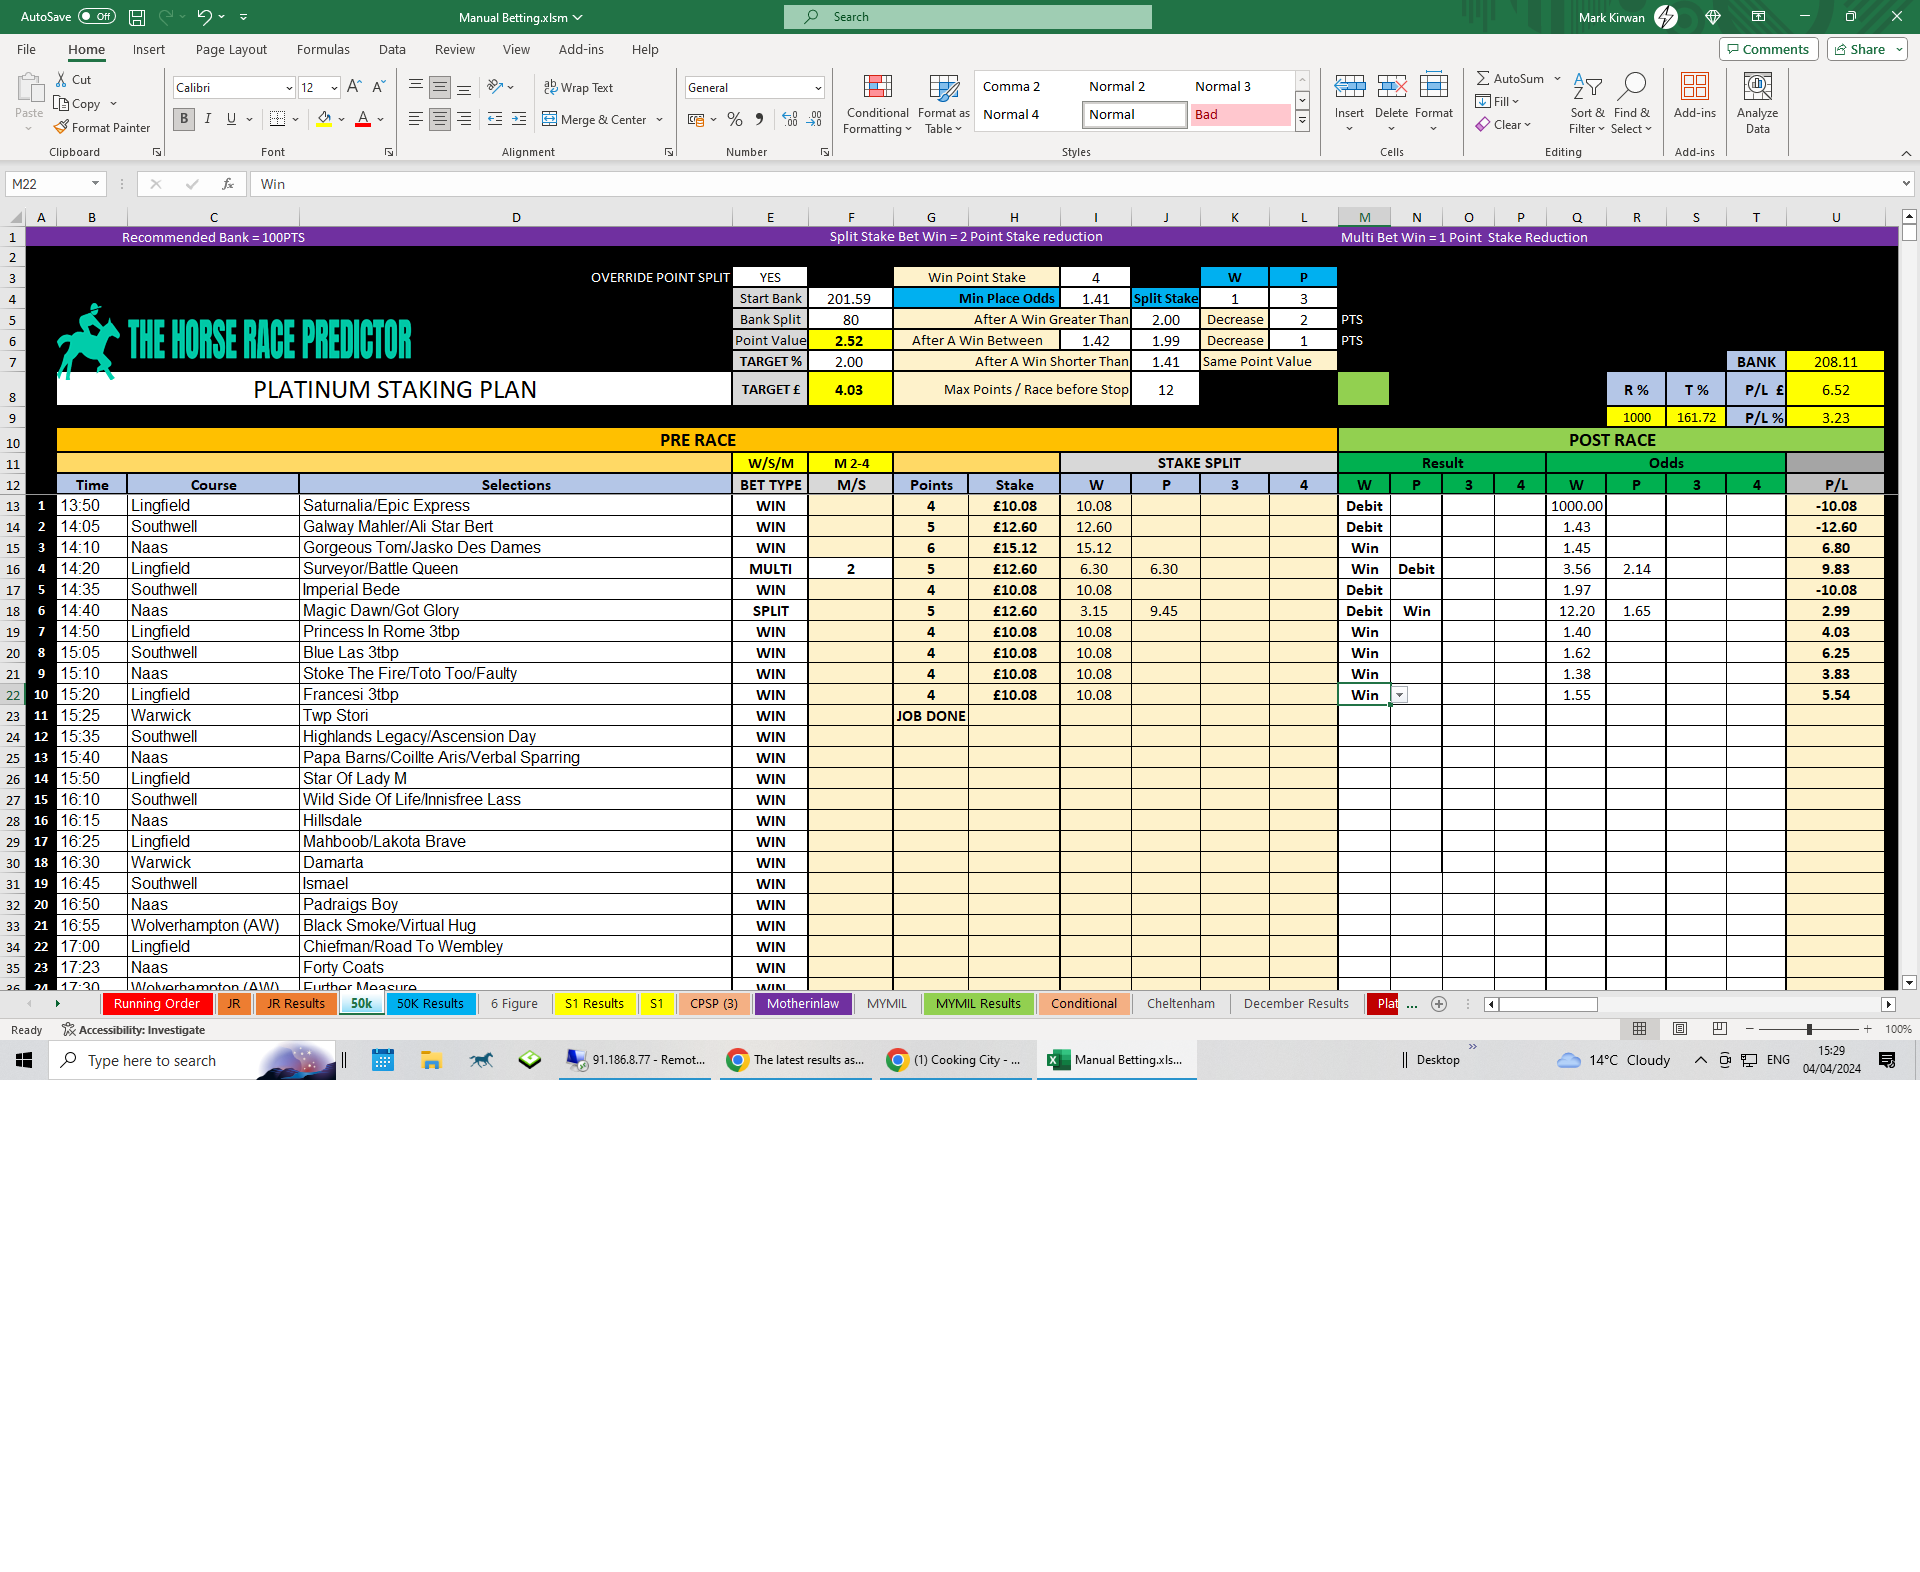Click the Percent Style icon
Image resolution: width=1920 pixels, height=1572 pixels.
tap(735, 119)
